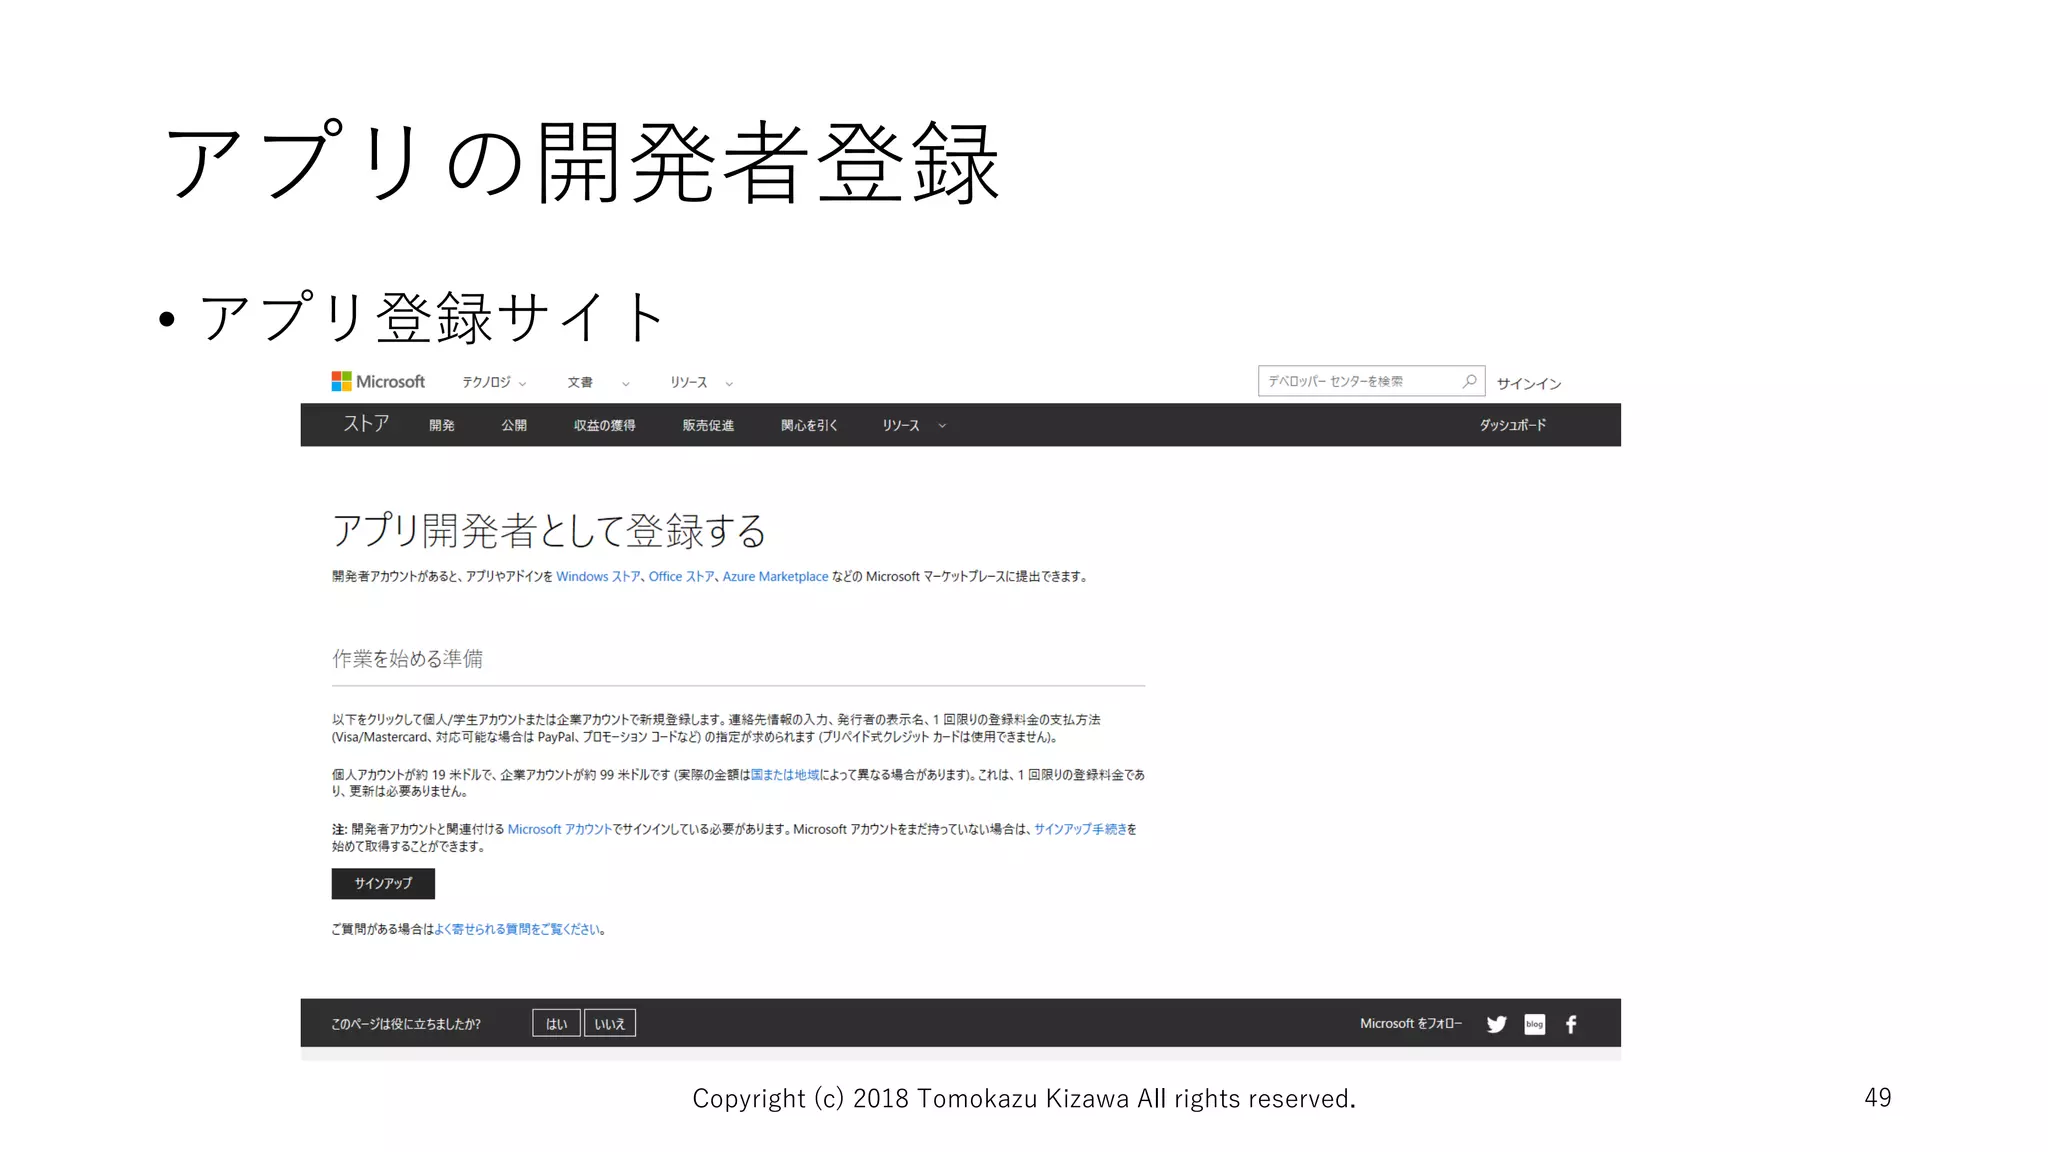Click the このページは役に立ちましたか? text
The height and width of the screenshot is (1152, 2048).
(406, 1024)
